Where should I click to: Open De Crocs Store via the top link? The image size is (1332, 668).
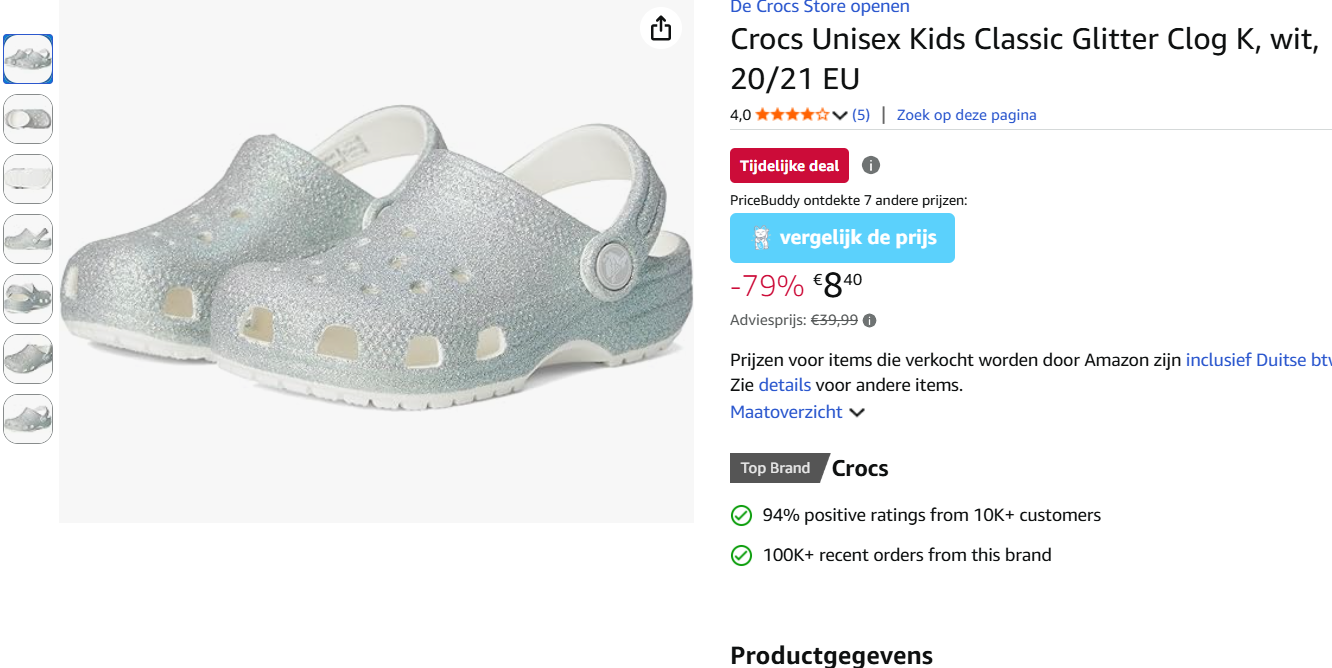click(x=818, y=7)
